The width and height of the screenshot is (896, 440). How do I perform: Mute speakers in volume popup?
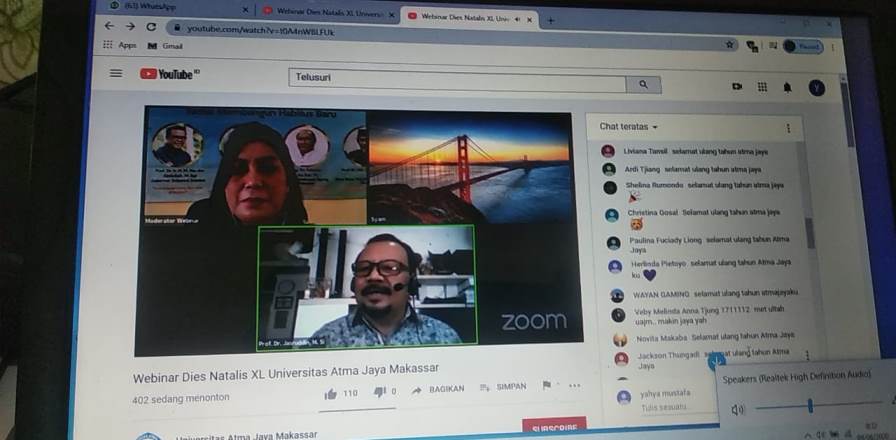(x=737, y=409)
